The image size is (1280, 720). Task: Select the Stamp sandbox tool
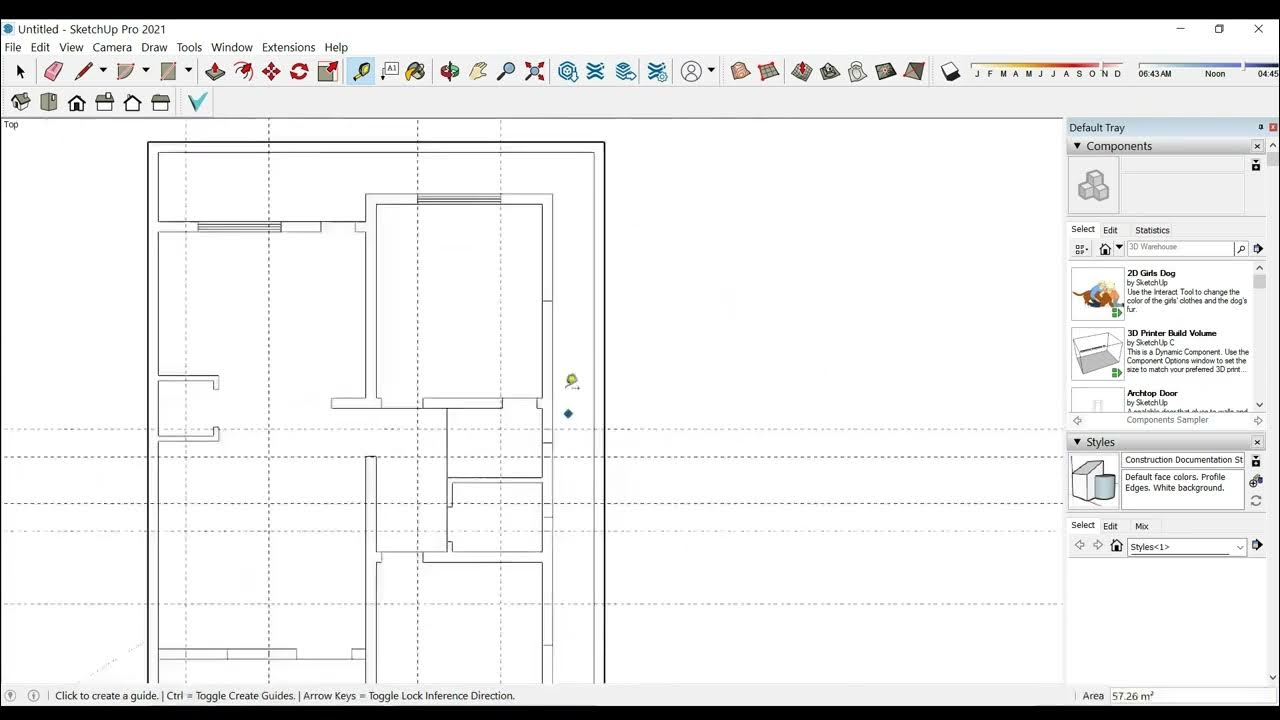pyautogui.click(x=829, y=71)
